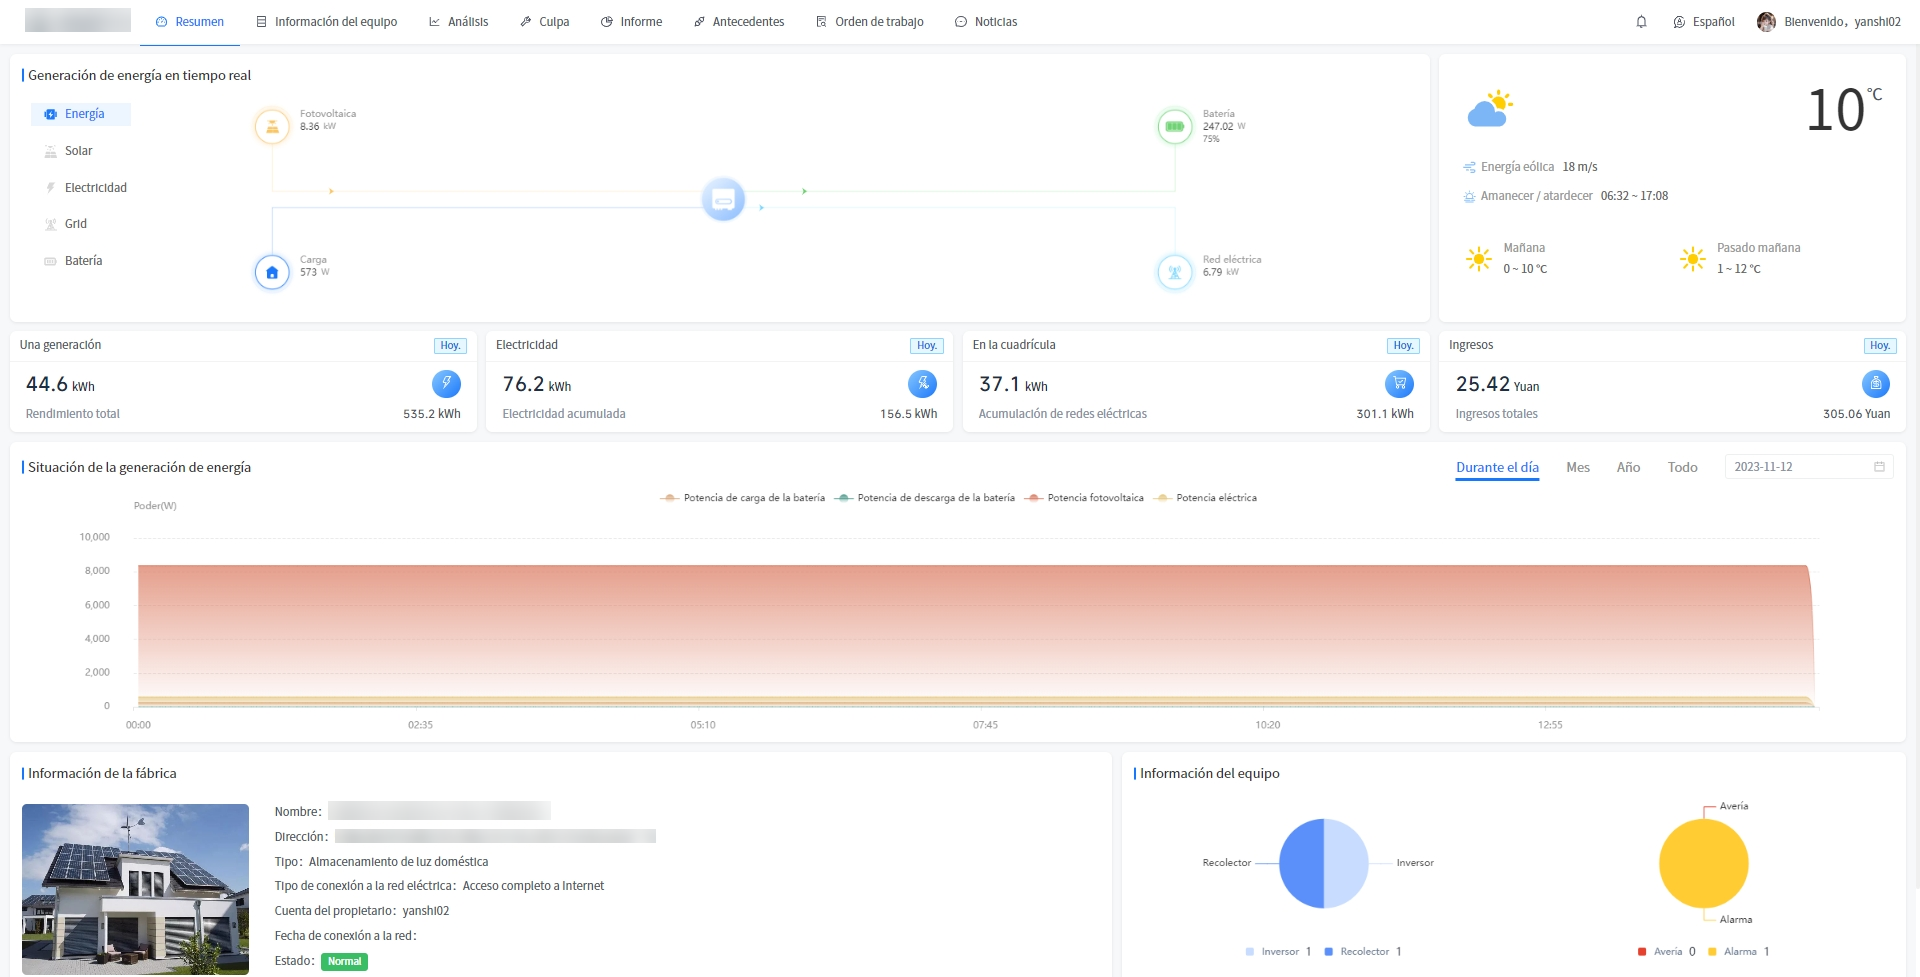The image size is (1920, 977).
Task: Open the Orden de trabajo page
Action: (x=869, y=22)
